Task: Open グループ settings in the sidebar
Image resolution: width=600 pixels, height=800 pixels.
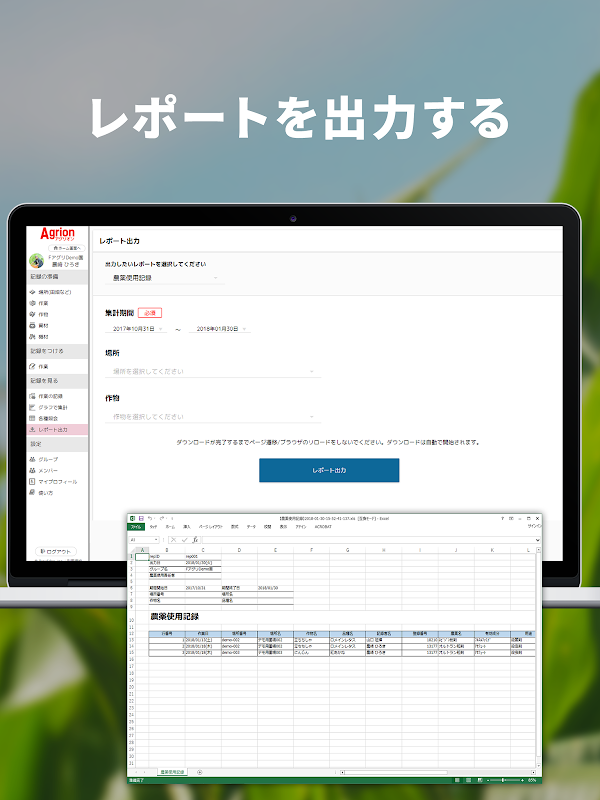Action: click(43, 459)
